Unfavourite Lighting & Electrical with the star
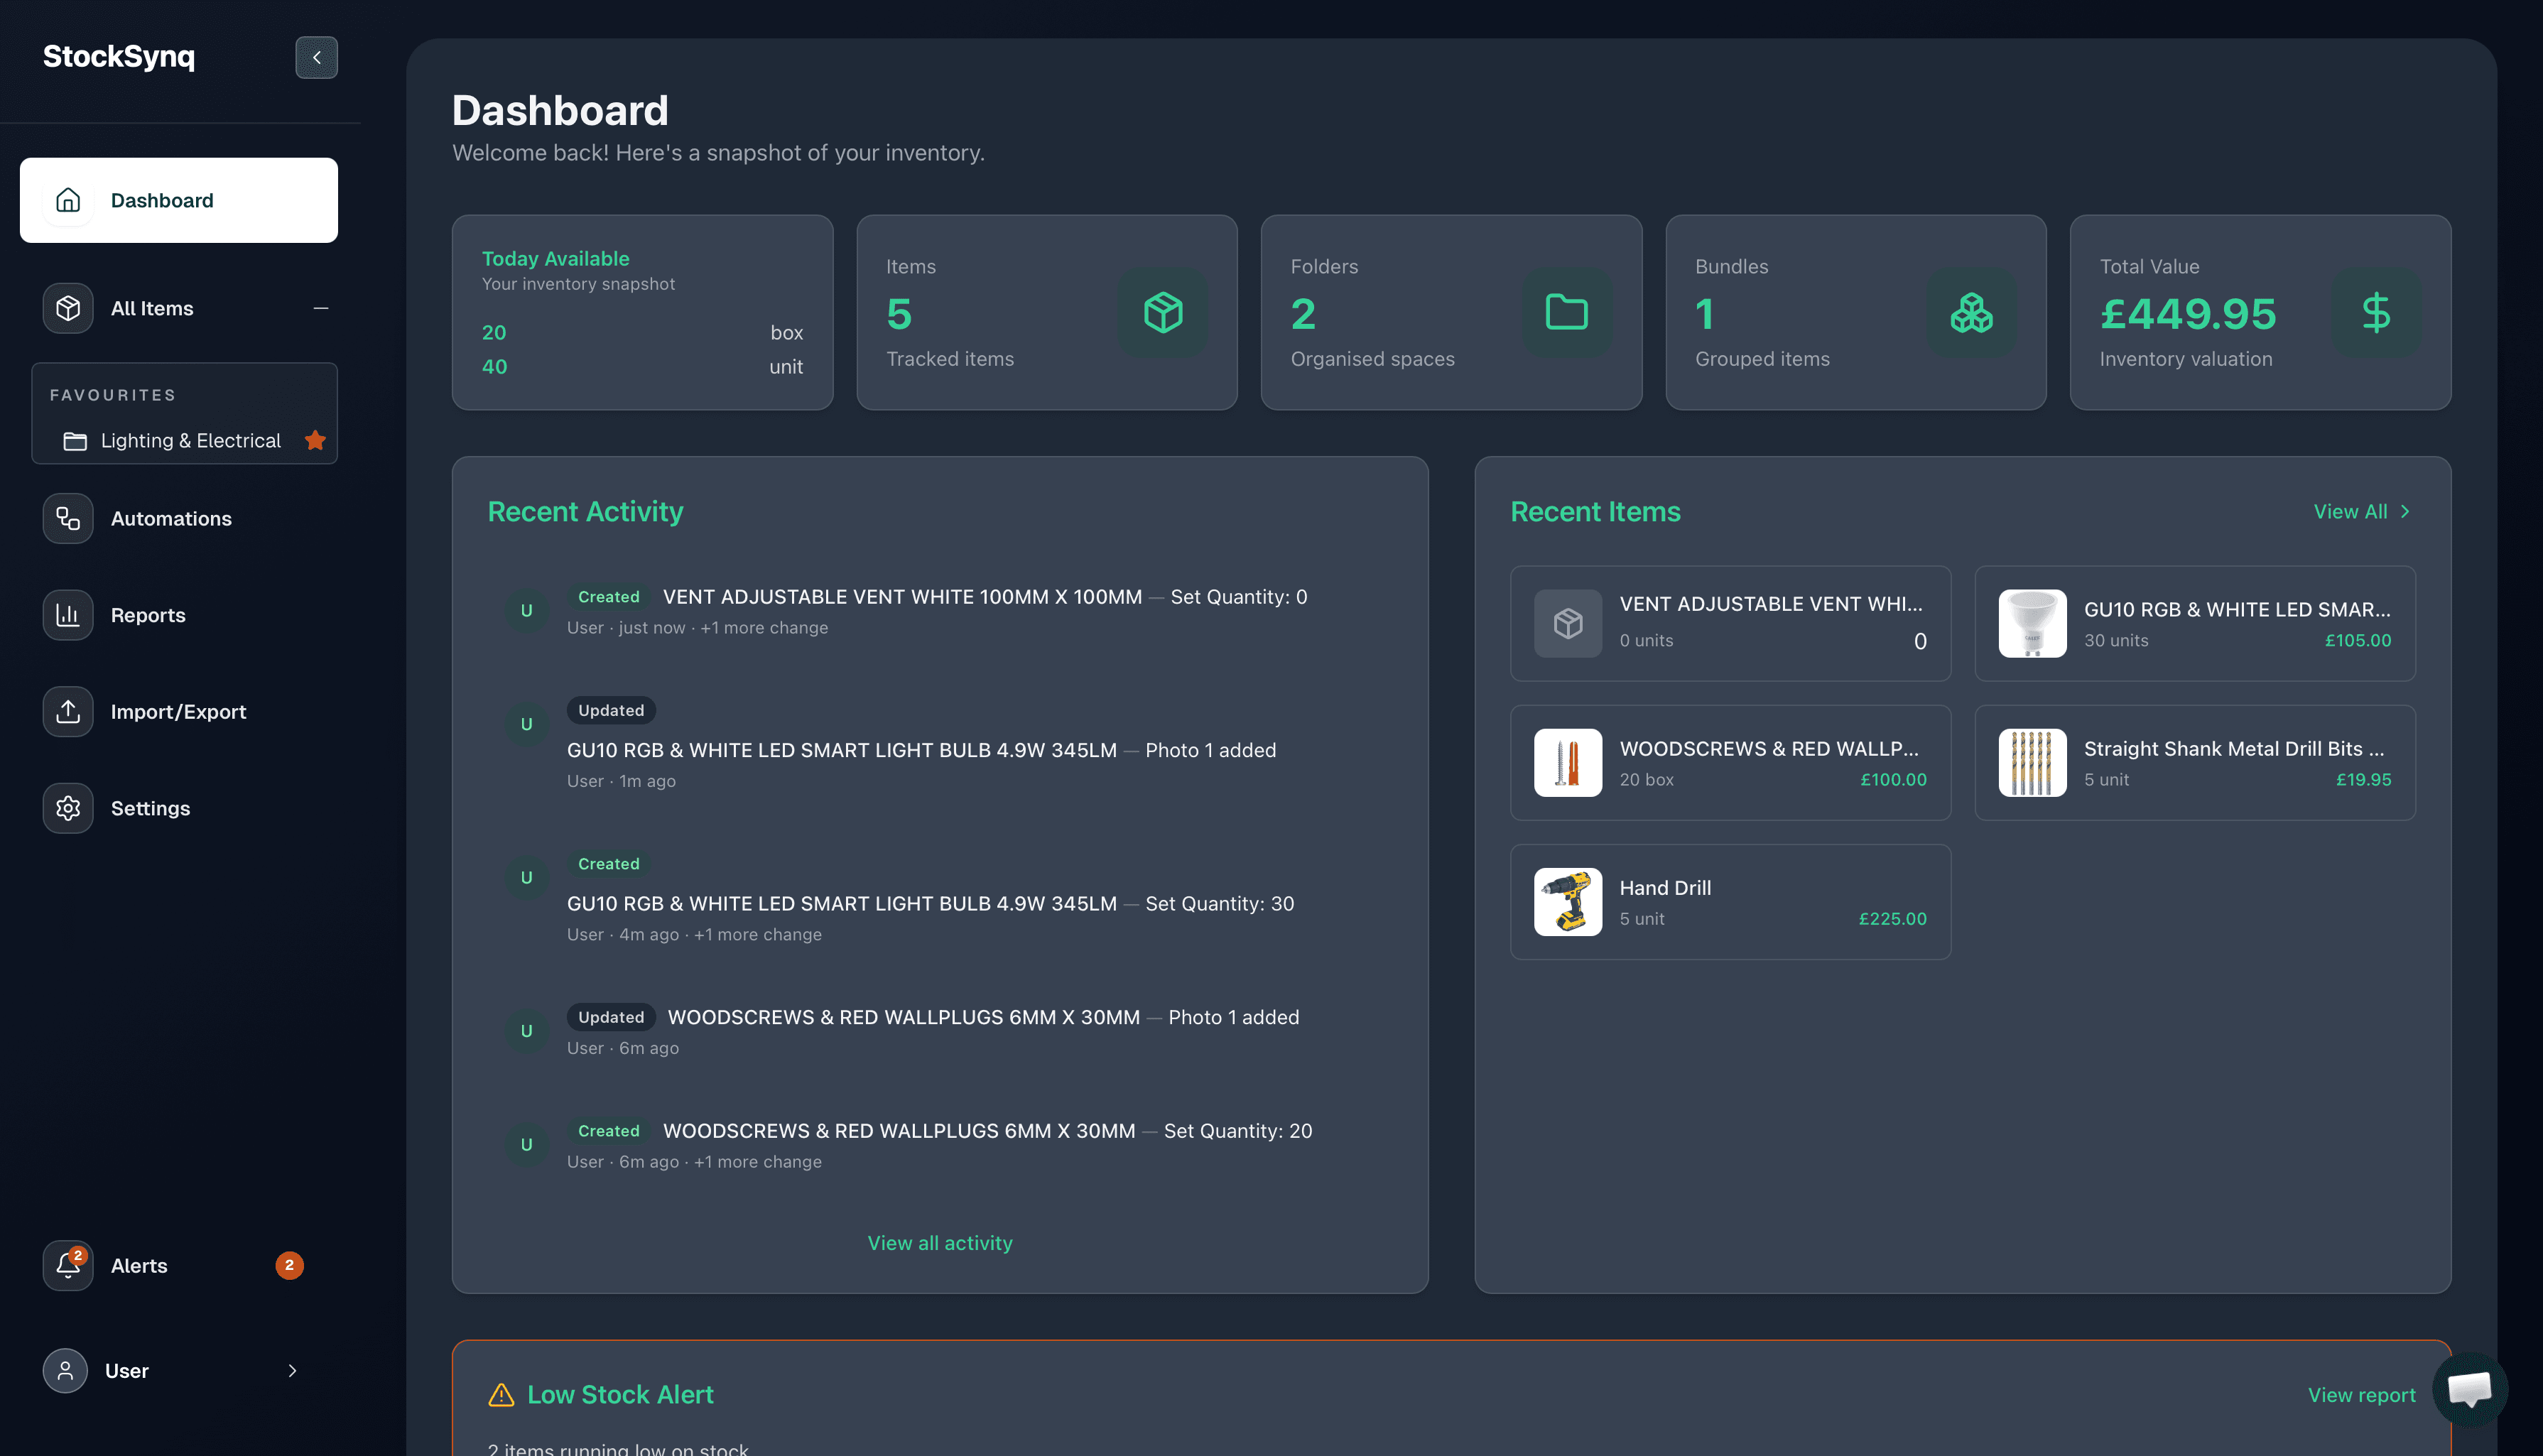The width and height of the screenshot is (2543, 1456). tap(315, 440)
